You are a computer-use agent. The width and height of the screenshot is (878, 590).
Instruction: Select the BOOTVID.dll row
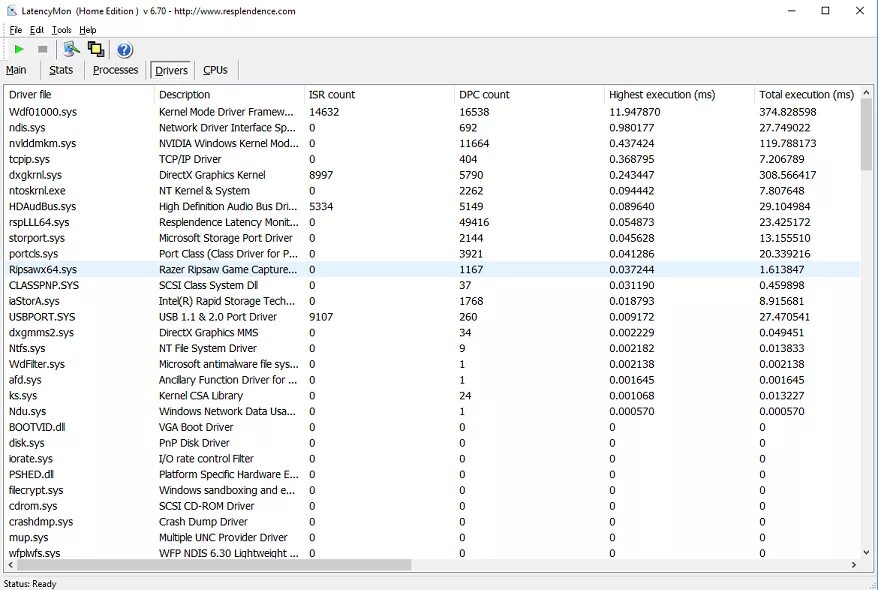click(432, 427)
